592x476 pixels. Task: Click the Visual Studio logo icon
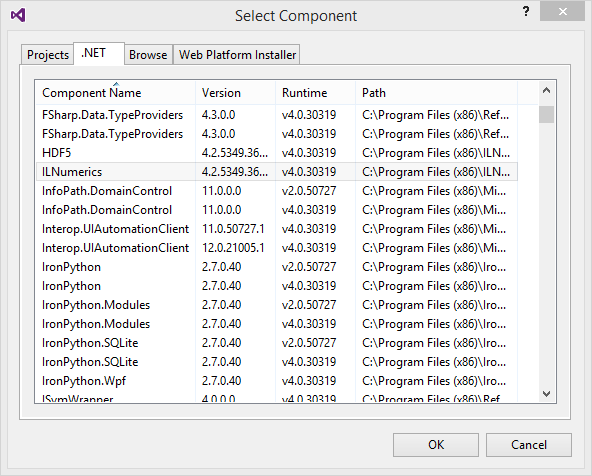click(18, 15)
